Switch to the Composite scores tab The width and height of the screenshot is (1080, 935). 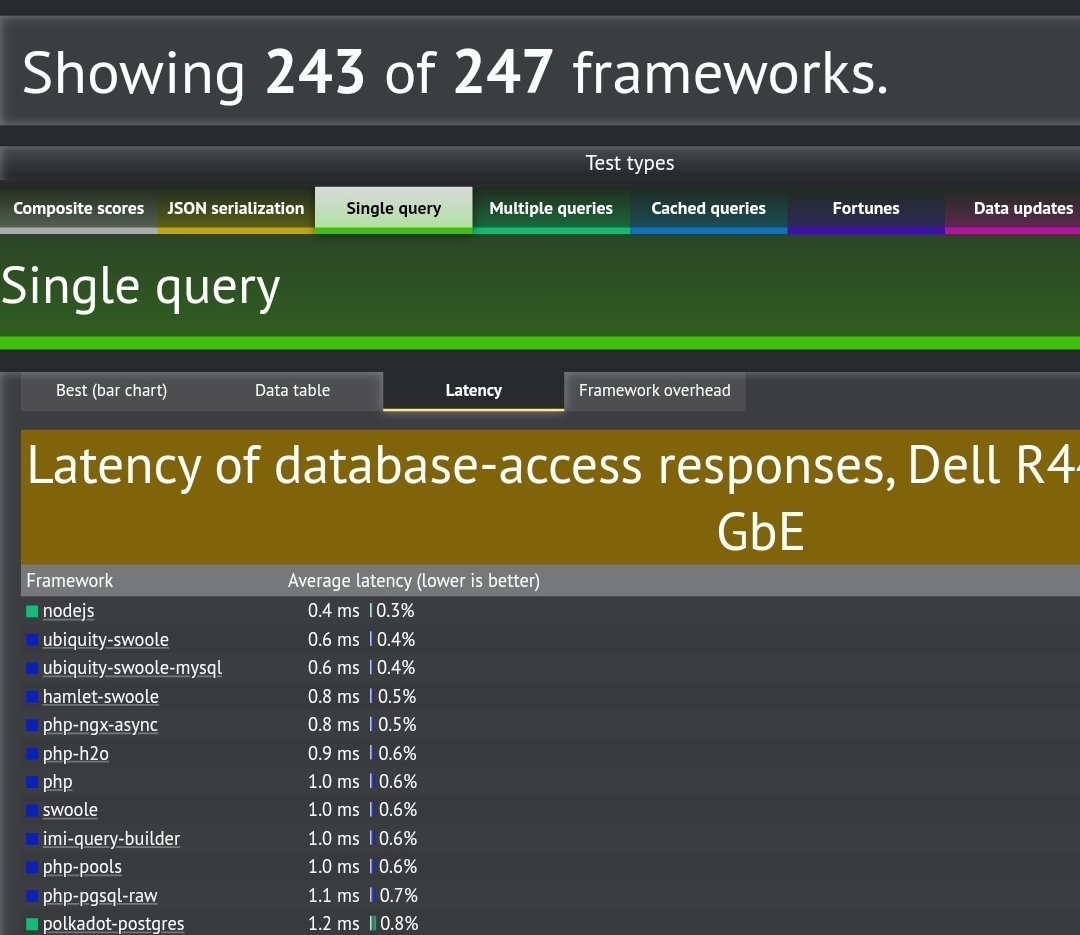coord(78,209)
